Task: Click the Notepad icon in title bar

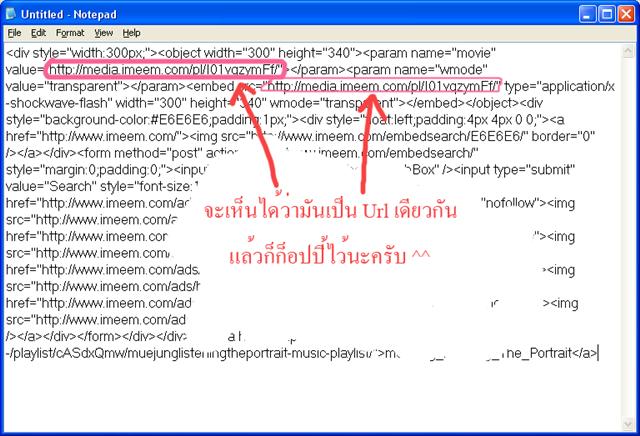Action: click(11, 14)
